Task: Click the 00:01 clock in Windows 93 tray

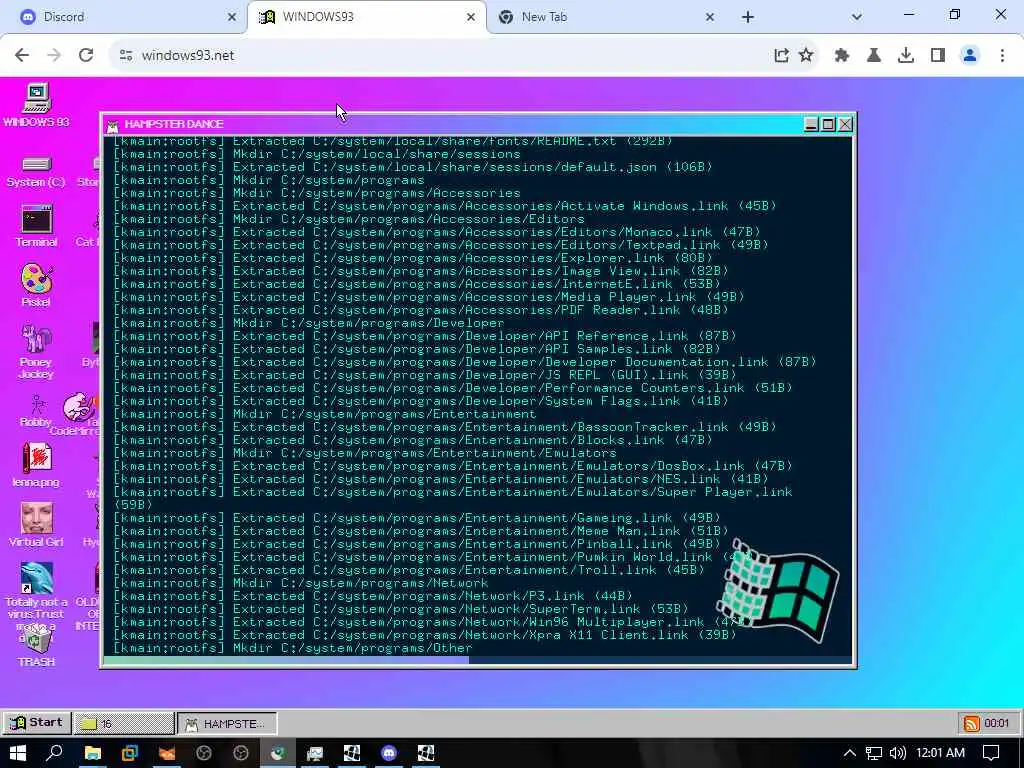Action: point(997,723)
